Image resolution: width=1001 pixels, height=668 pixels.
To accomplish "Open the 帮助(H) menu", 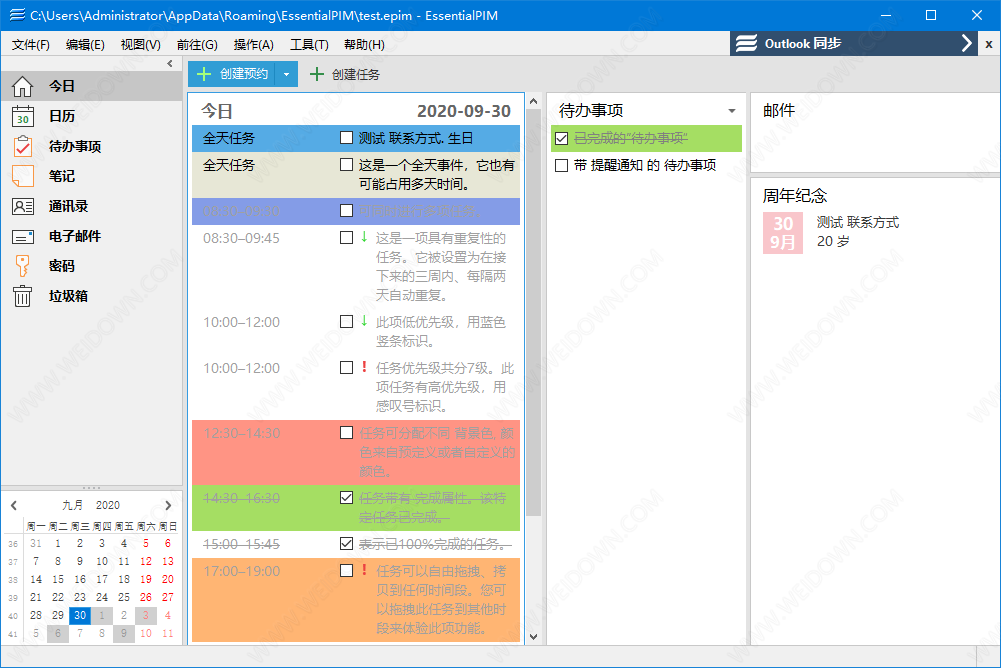I will 364,44.
